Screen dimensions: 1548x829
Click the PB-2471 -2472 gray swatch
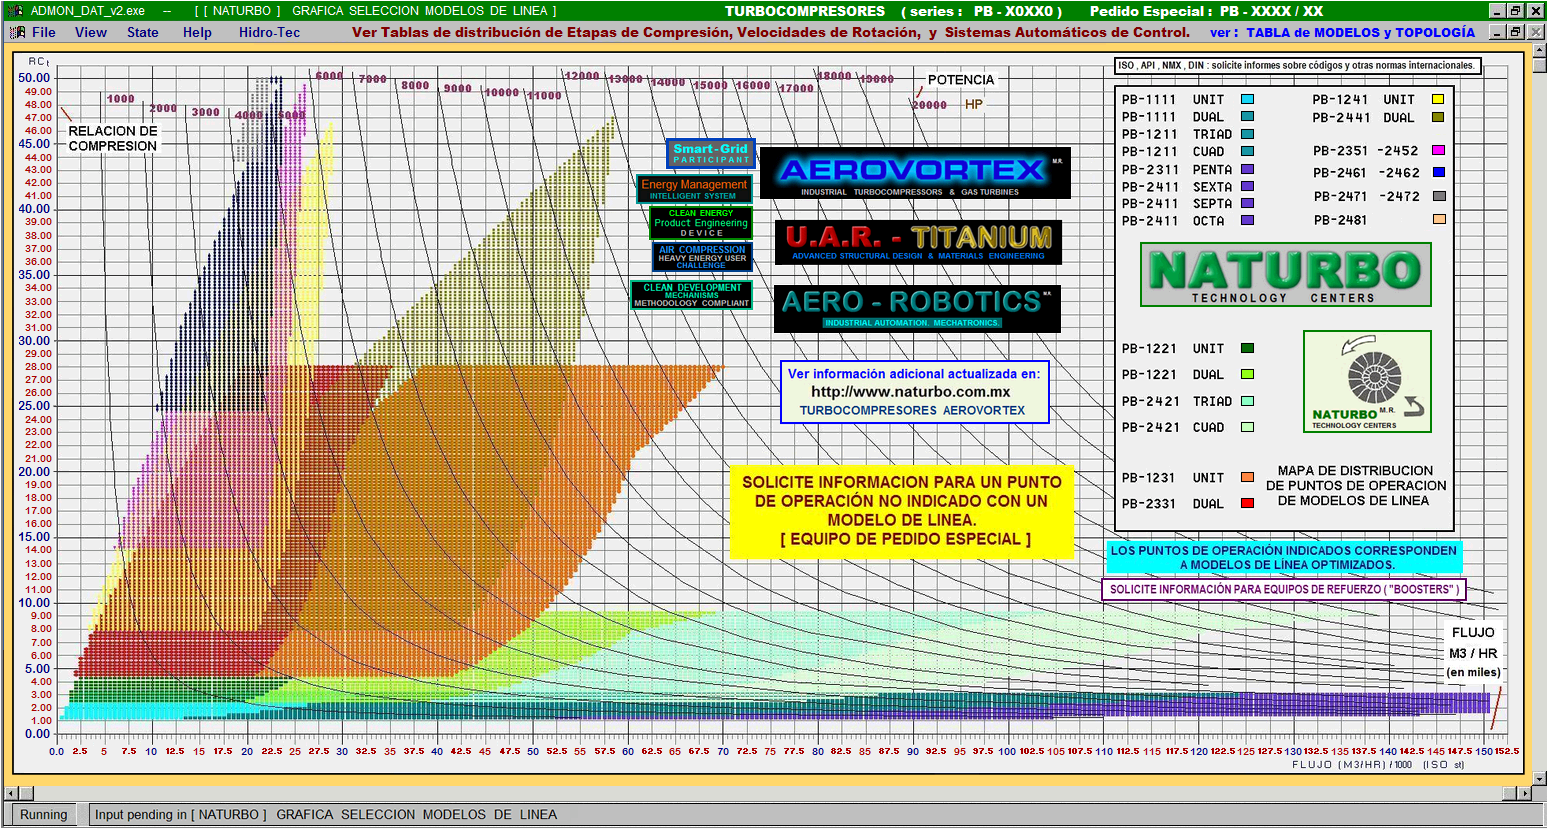pos(1438,196)
